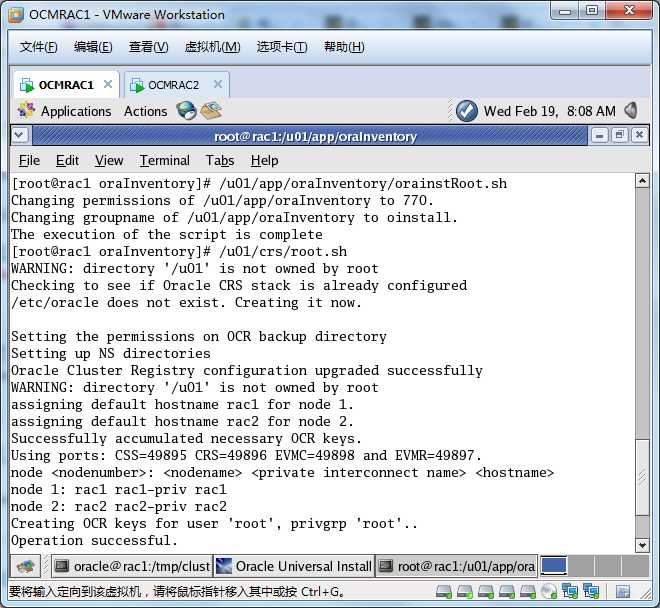Viewport: 660px width, 608px height.
Task: Click the third hard disk device status icon
Action: pos(486,592)
